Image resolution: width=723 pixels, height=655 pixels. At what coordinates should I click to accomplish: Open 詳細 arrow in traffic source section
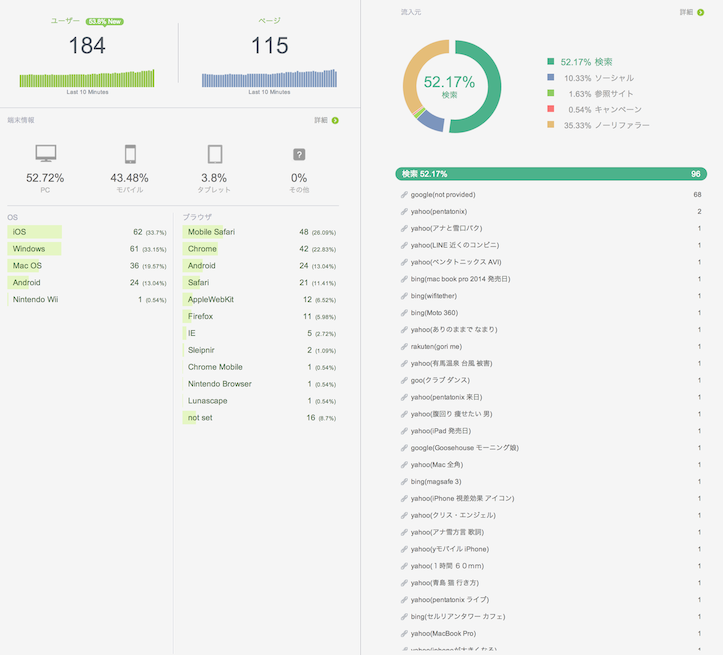[x=700, y=12]
